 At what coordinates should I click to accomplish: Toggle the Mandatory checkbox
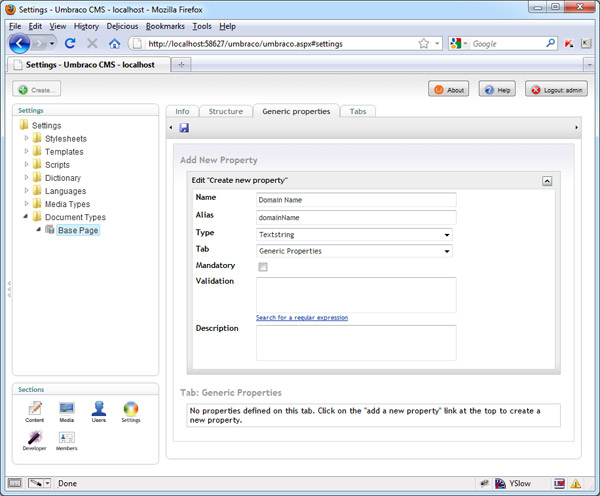point(263,267)
